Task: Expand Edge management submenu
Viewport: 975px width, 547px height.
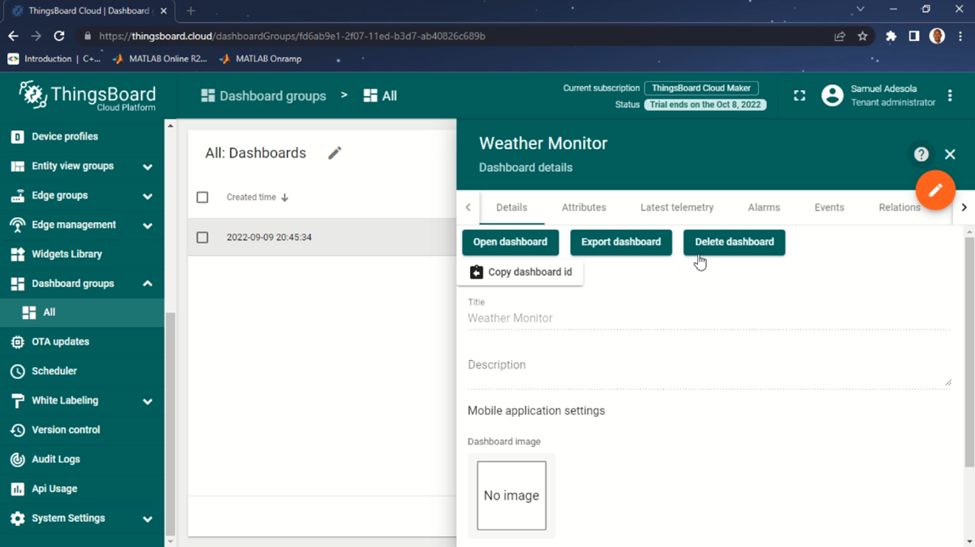Action: pos(147,225)
